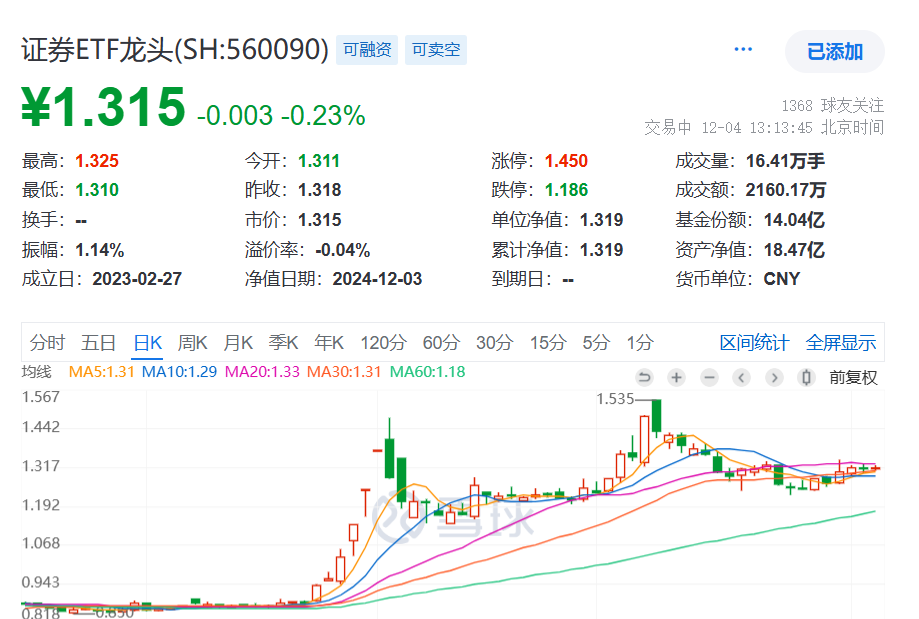Switch to the 五日 tab
Viewport: 919px width, 619px height.
click(x=98, y=342)
